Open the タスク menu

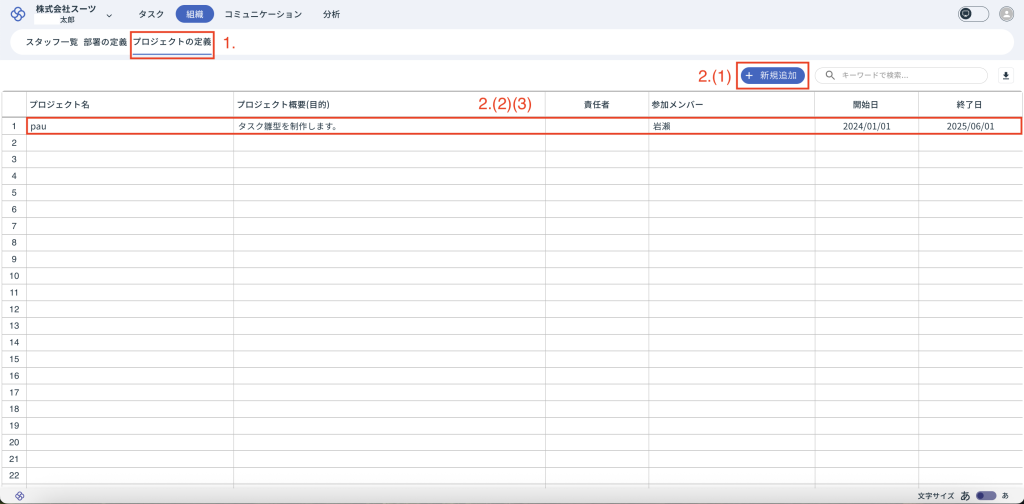[151, 14]
